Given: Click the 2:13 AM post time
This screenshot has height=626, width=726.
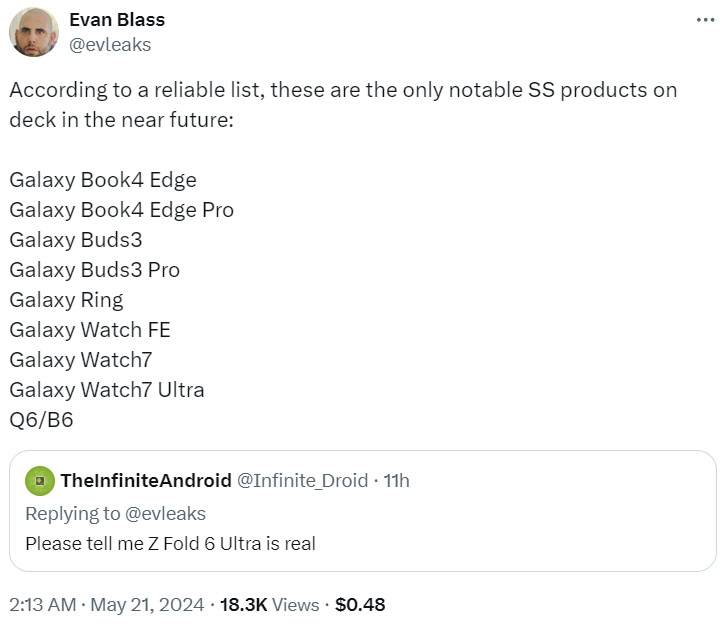Looking at the screenshot, I should tap(40, 604).
